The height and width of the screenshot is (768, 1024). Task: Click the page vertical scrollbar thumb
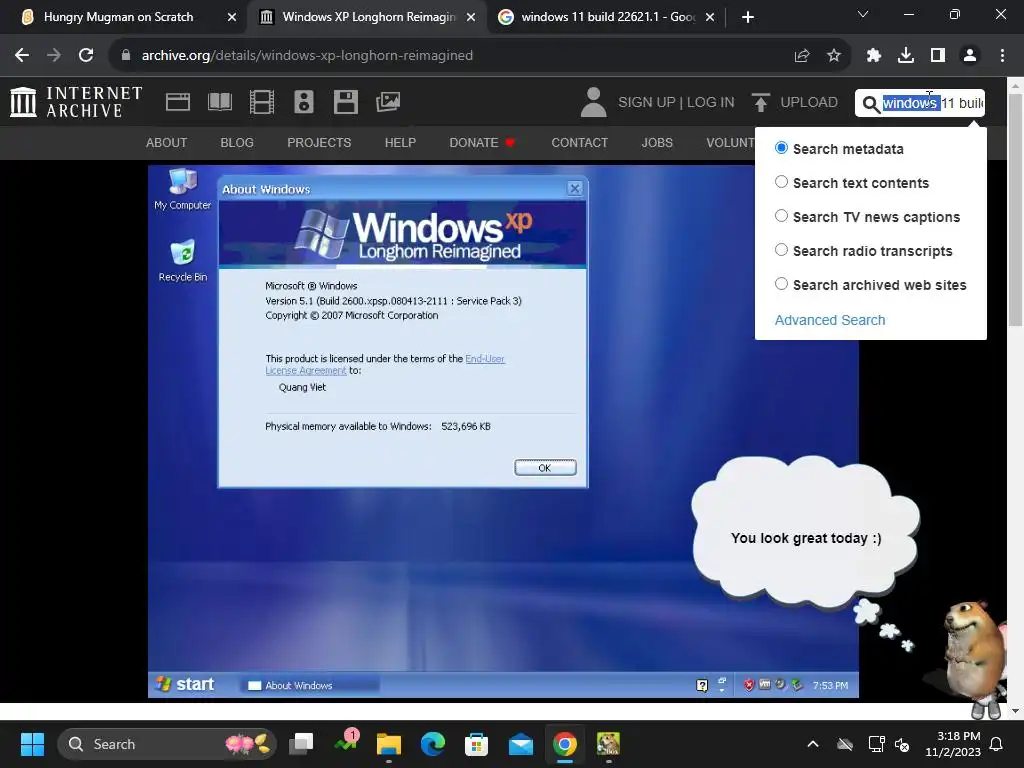pyautogui.click(x=1016, y=209)
